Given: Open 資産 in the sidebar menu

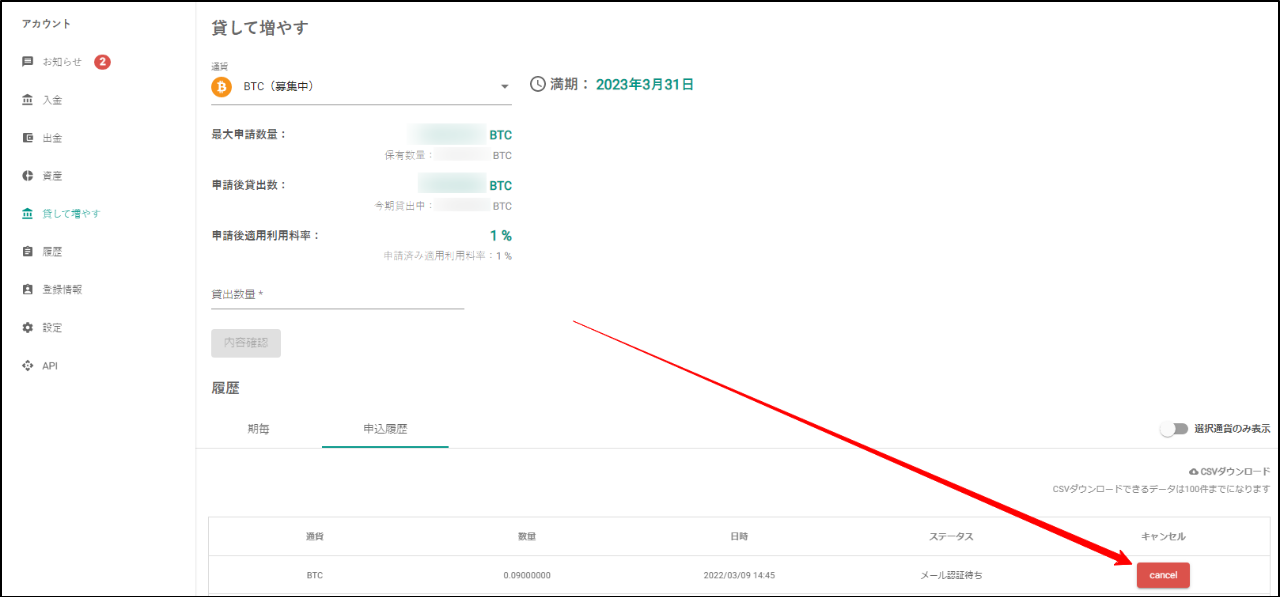Looking at the screenshot, I should point(52,176).
